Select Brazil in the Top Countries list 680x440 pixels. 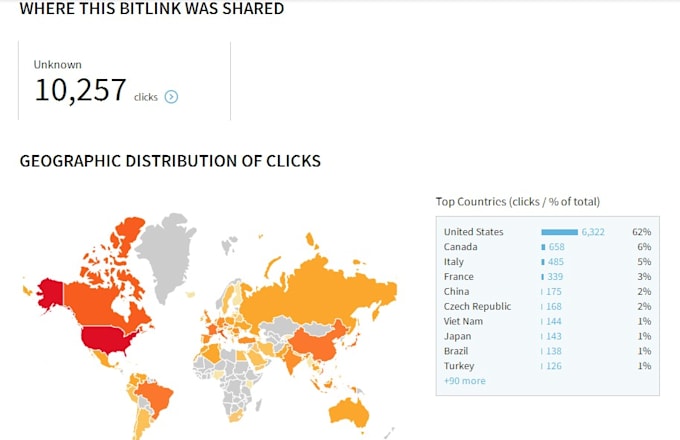(458, 351)
